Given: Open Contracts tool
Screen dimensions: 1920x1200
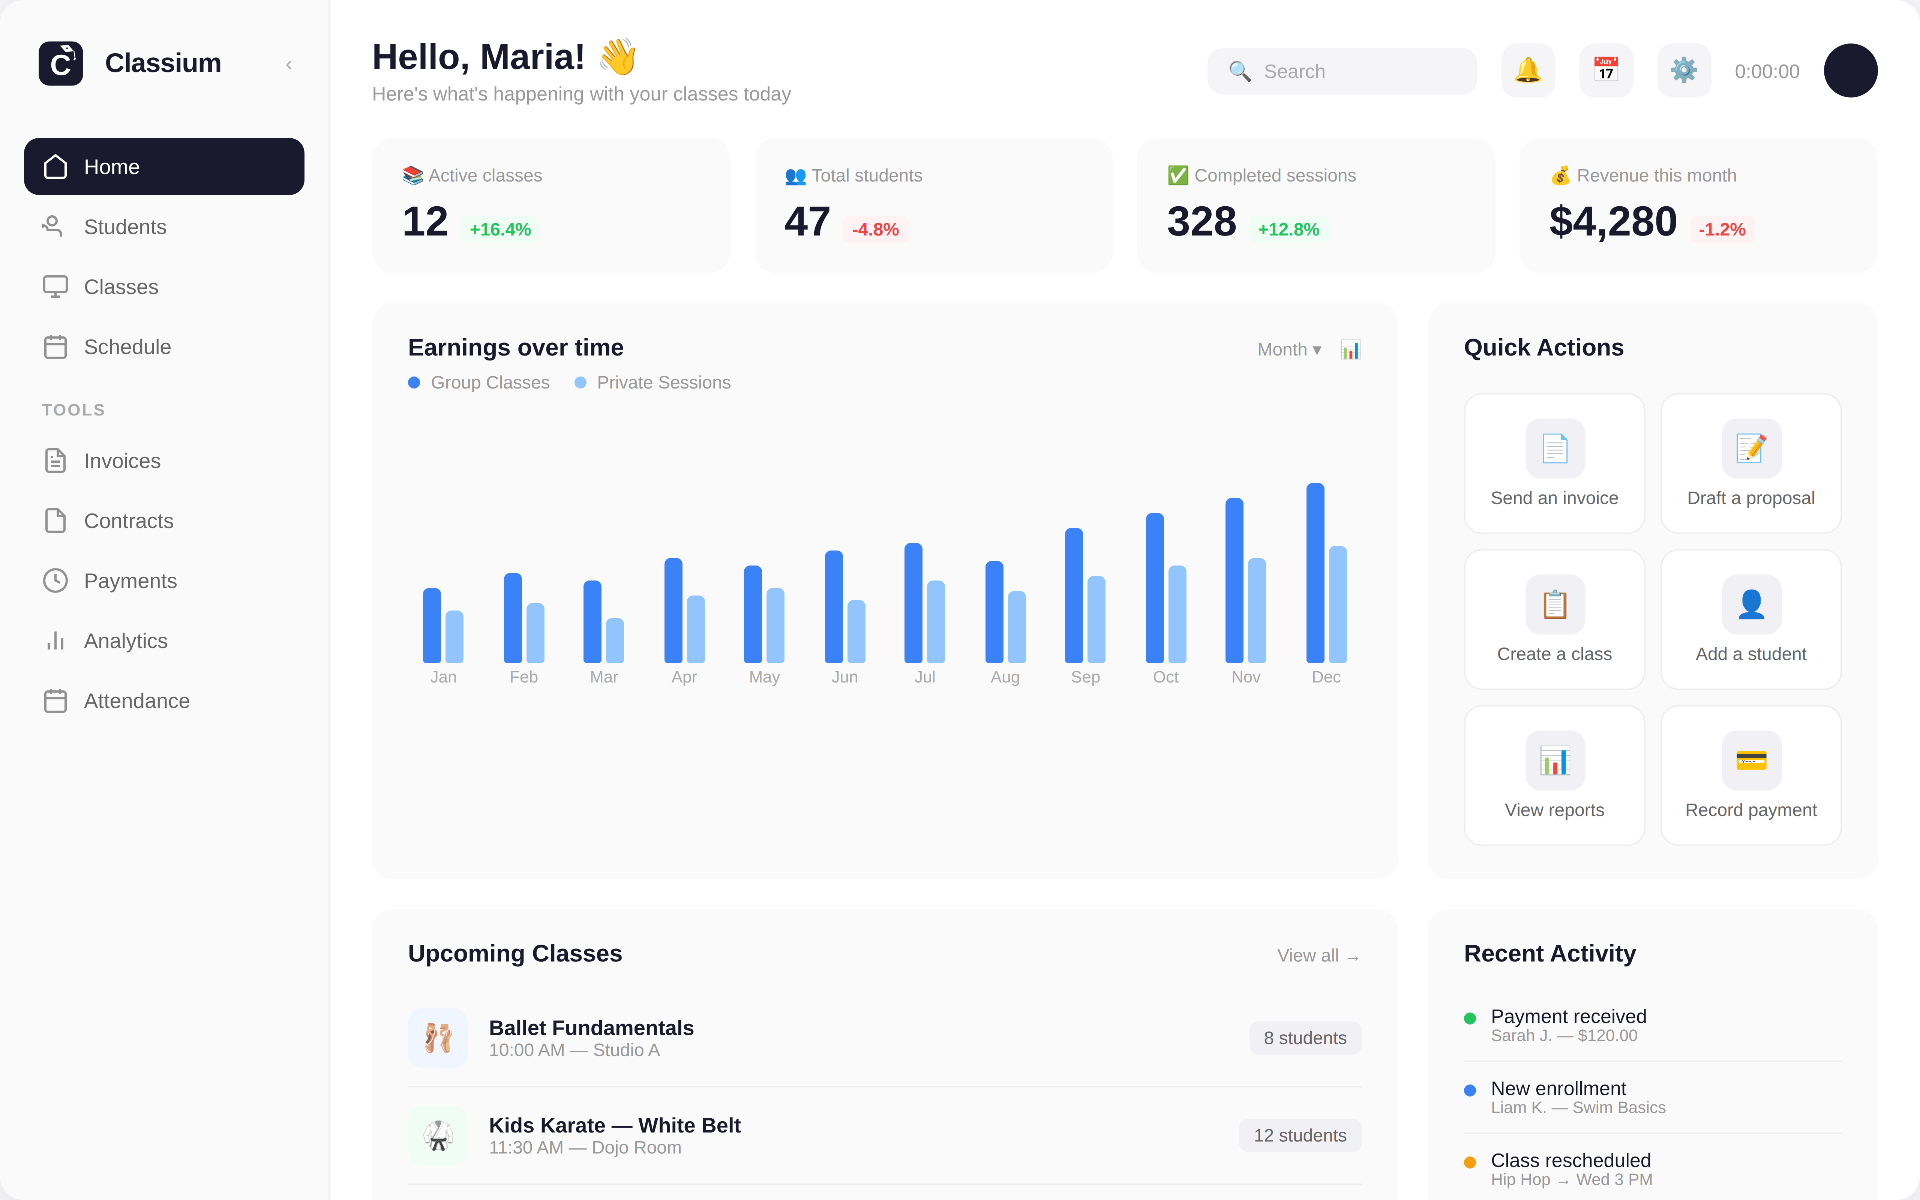Looking at the screenshot, I should click(164, 521).
